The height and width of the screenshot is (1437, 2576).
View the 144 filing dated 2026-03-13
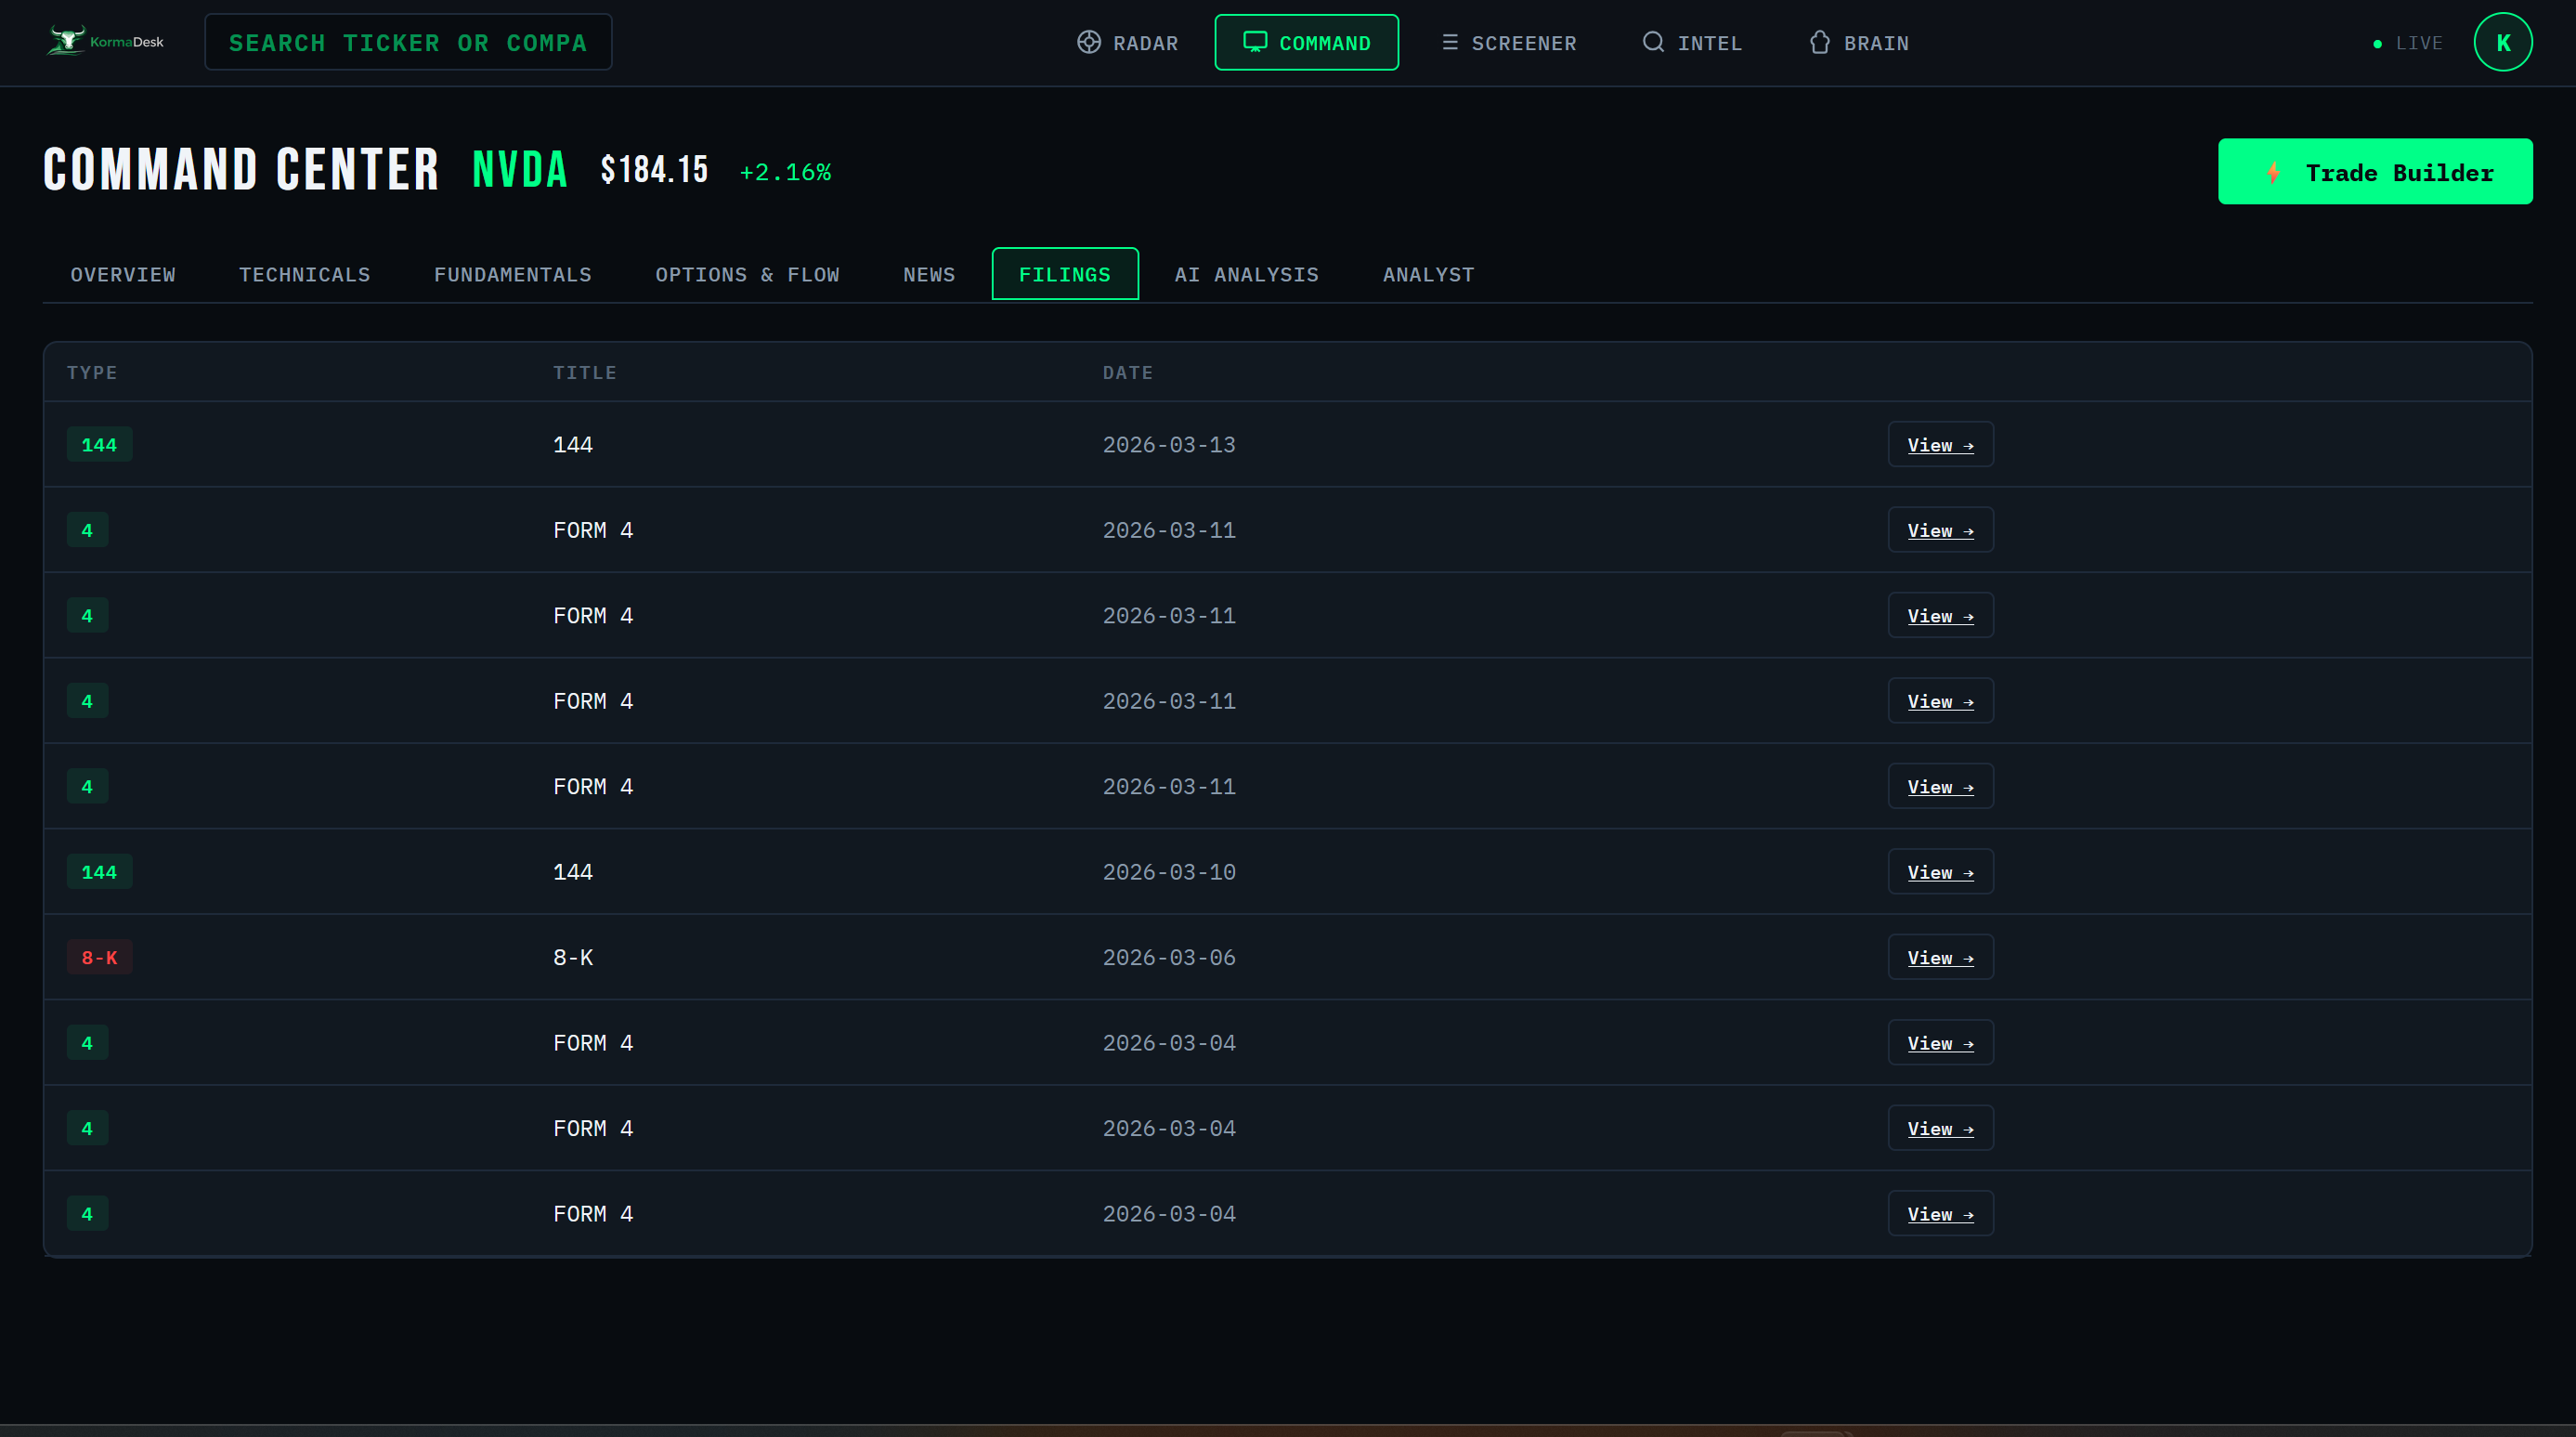click(x=1939, y=444)
